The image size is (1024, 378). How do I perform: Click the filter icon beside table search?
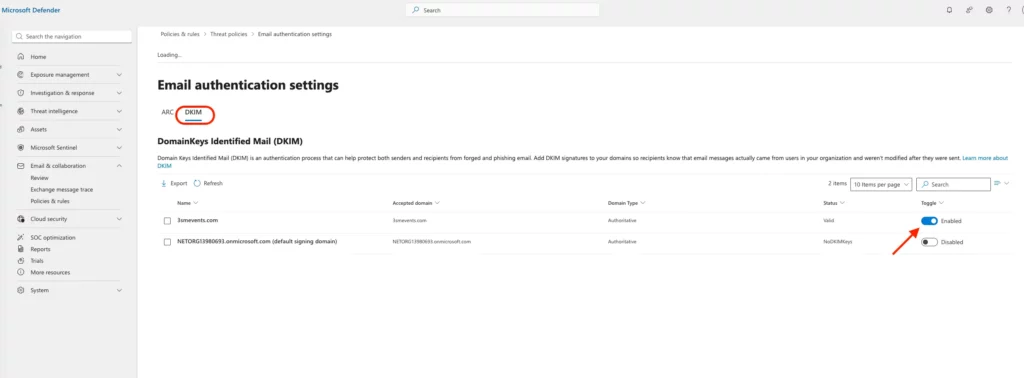pyautogui.click(x=998, y=183)
